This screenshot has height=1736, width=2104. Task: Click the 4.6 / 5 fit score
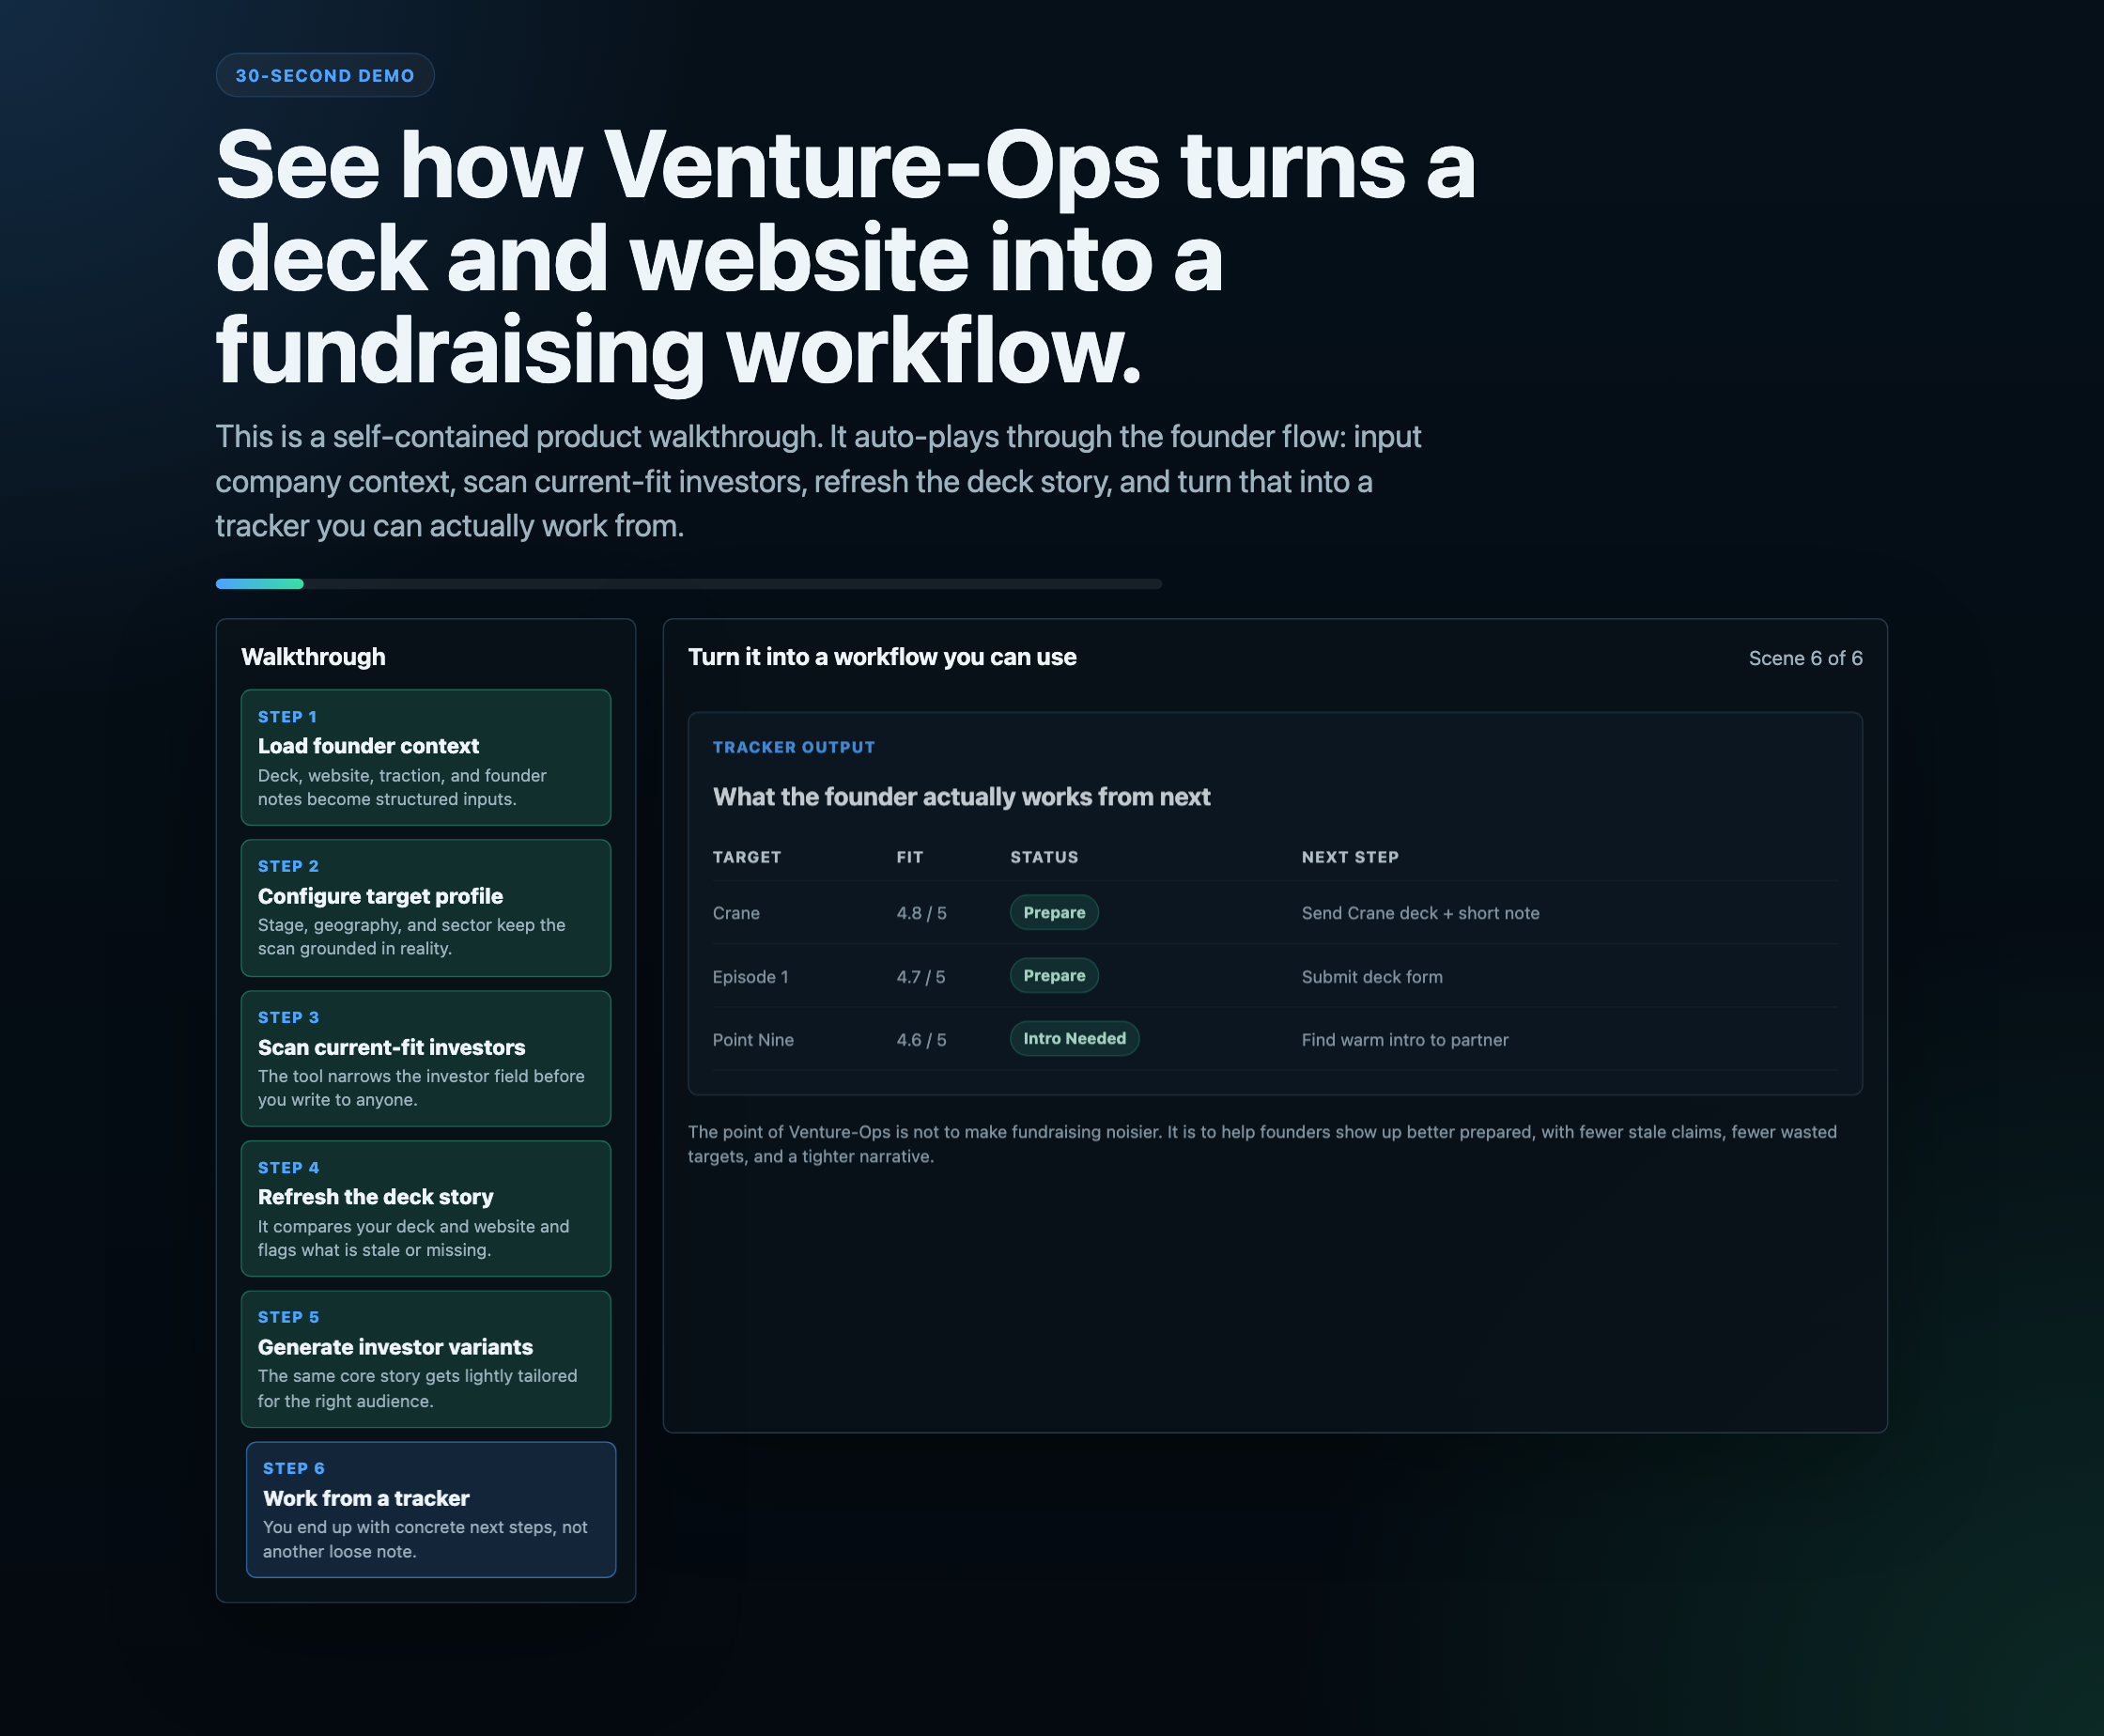click(921, 1040)
